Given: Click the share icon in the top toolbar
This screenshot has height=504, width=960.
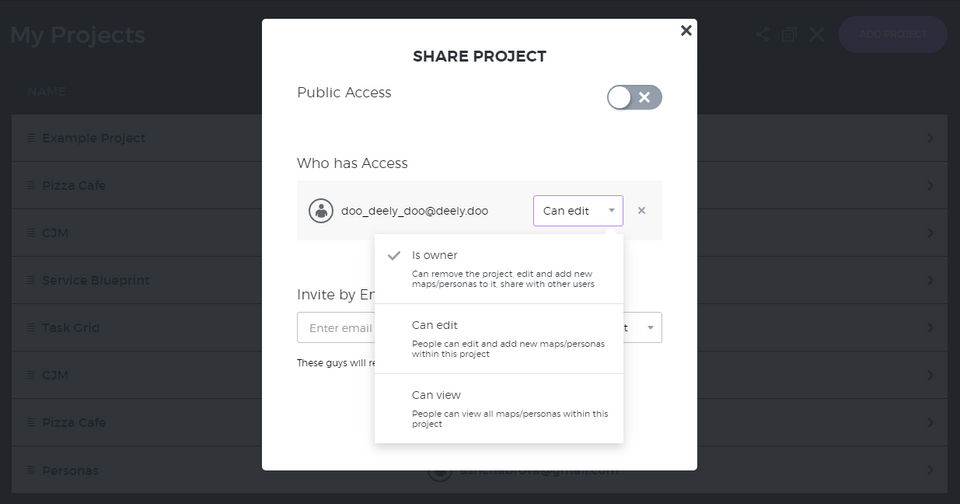Looking at the screenshot, I should tap(763, 35).
